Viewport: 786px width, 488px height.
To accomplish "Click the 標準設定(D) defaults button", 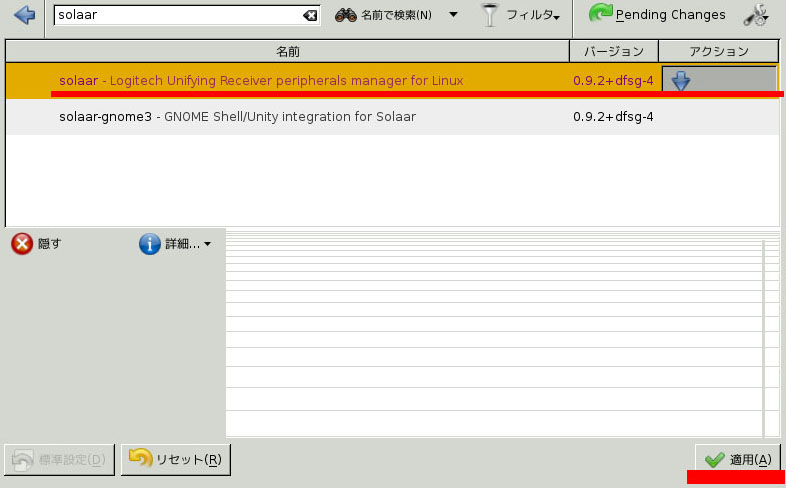I will 60,459.
